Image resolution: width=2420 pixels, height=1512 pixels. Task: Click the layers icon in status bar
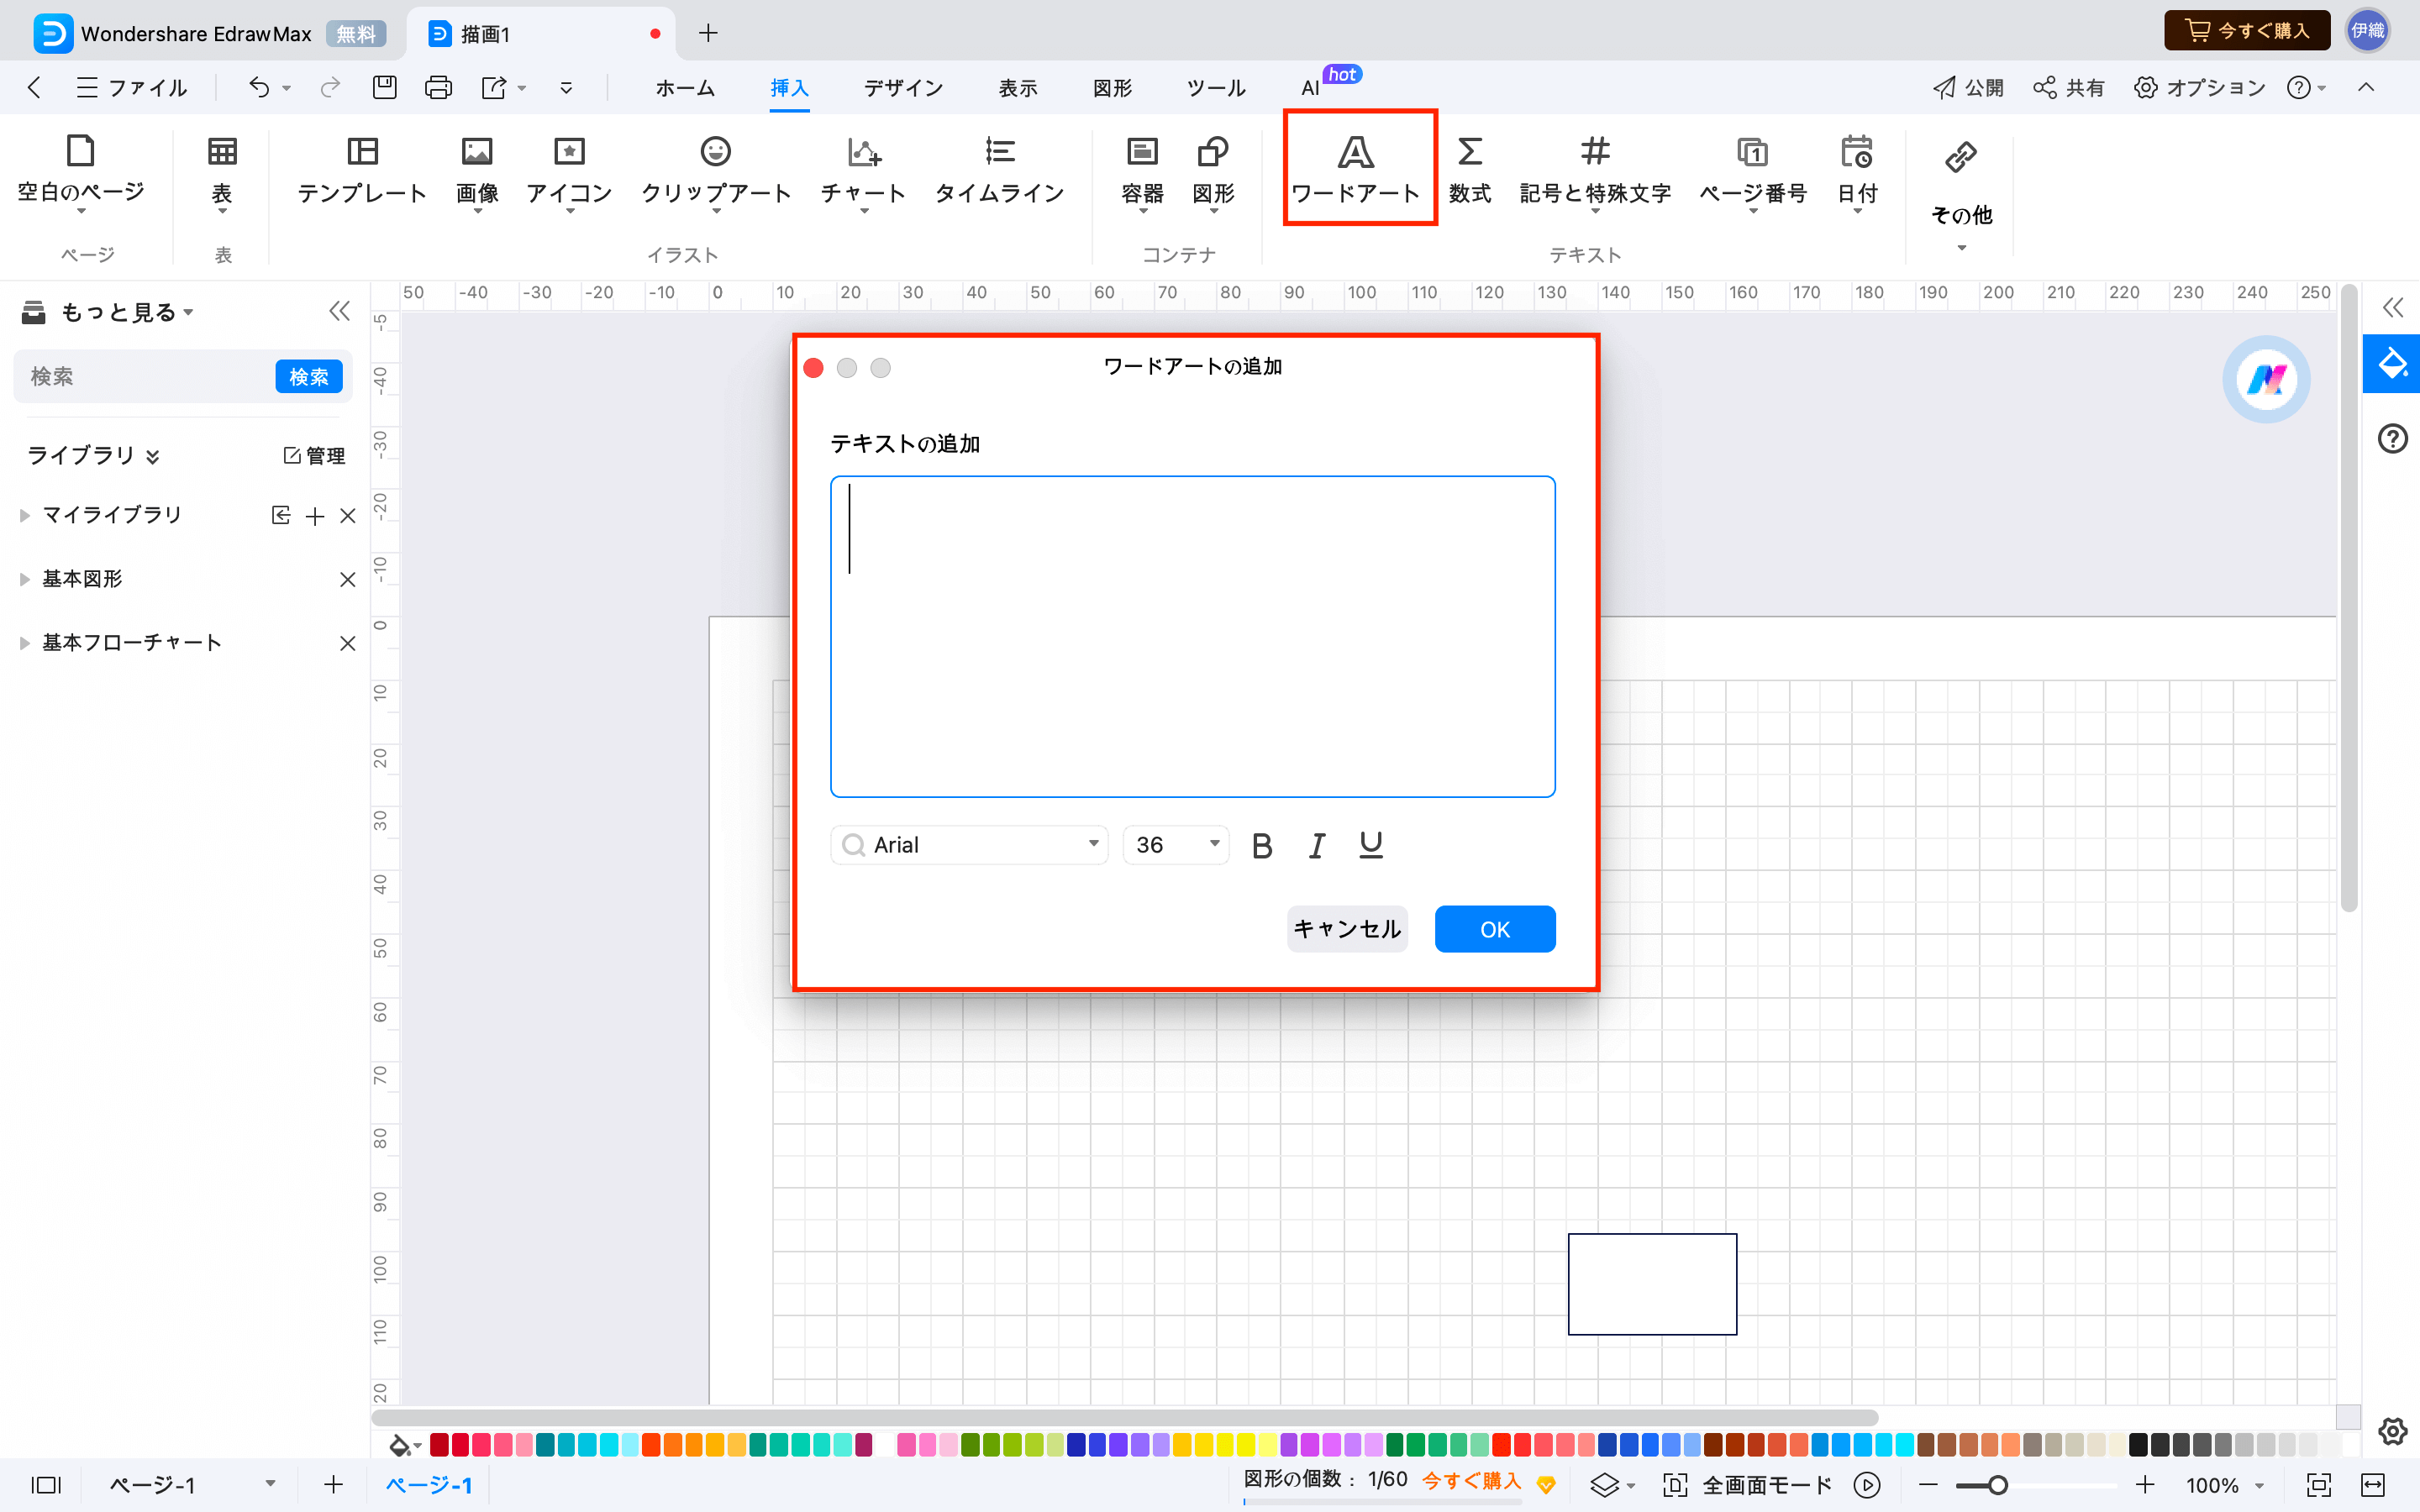[x=1604, y=1485]
